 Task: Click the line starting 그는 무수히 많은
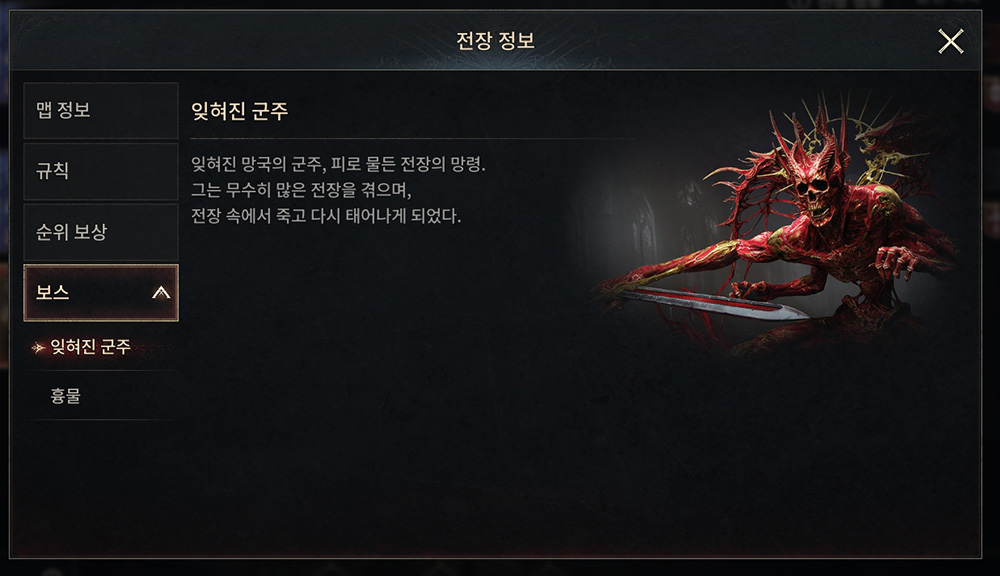[x=301, y=189]
